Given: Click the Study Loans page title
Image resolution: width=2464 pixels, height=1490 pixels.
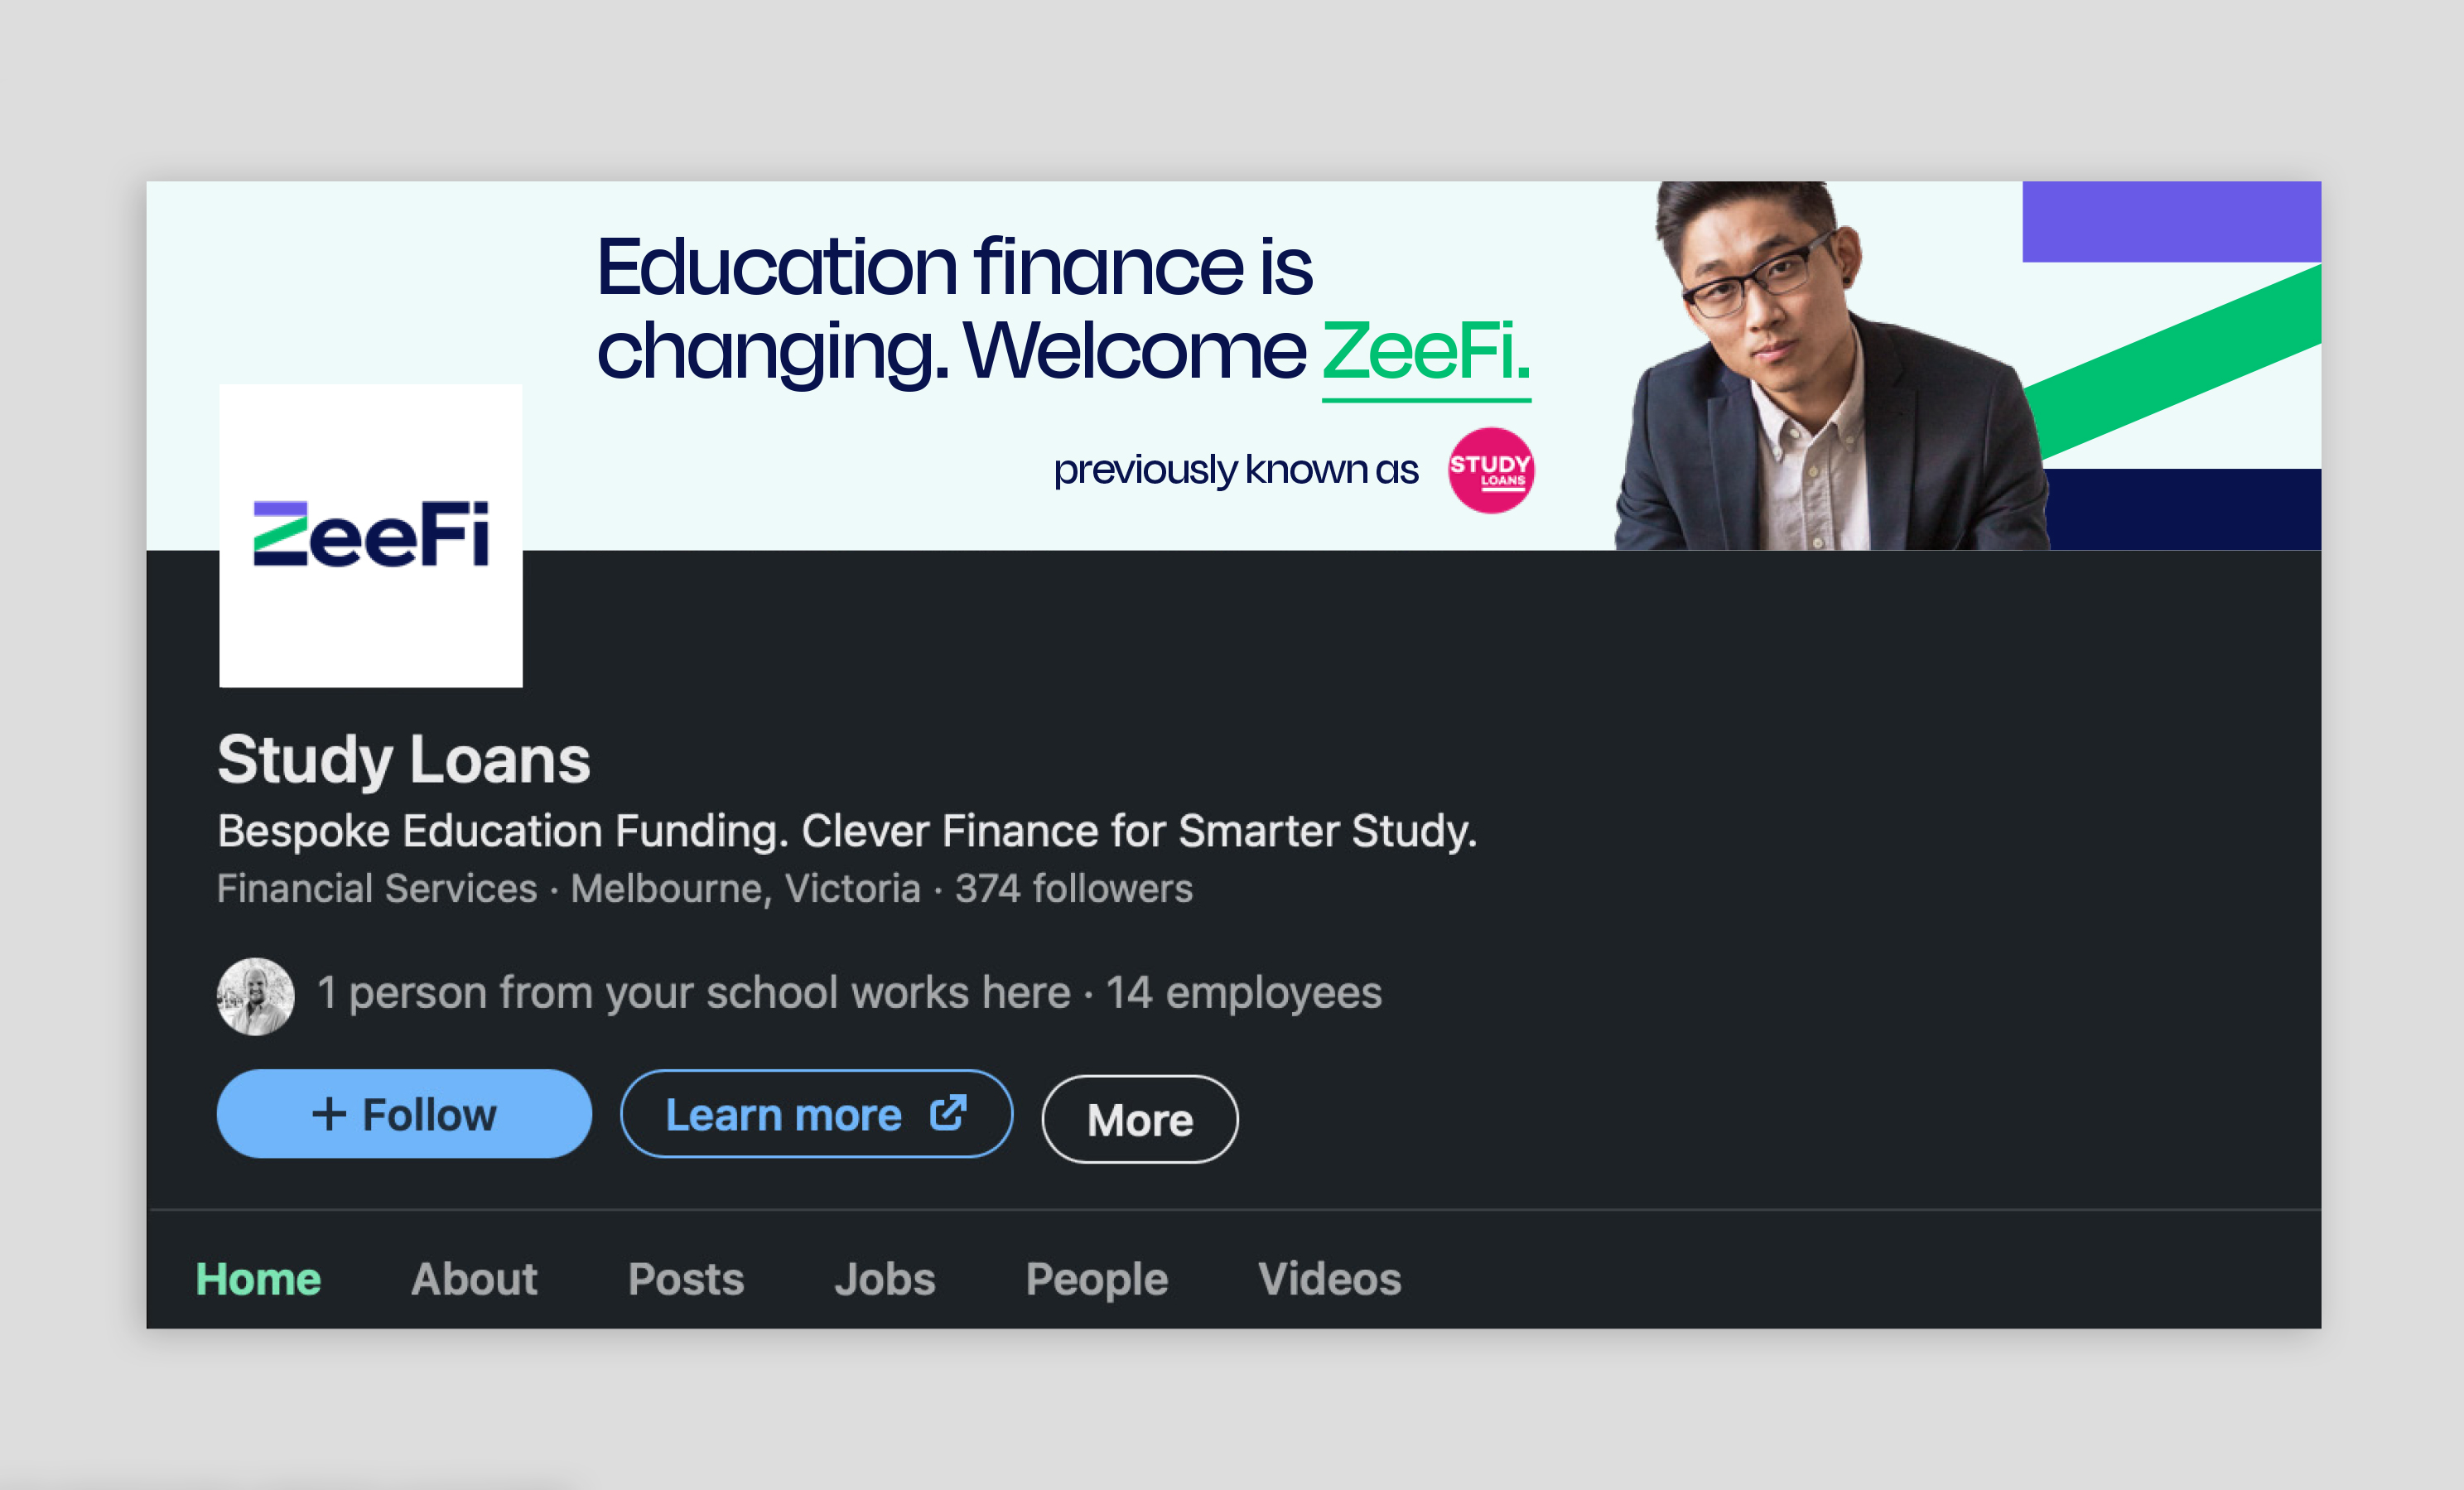Looking at the screenshot, I should [x=404, y=760].
